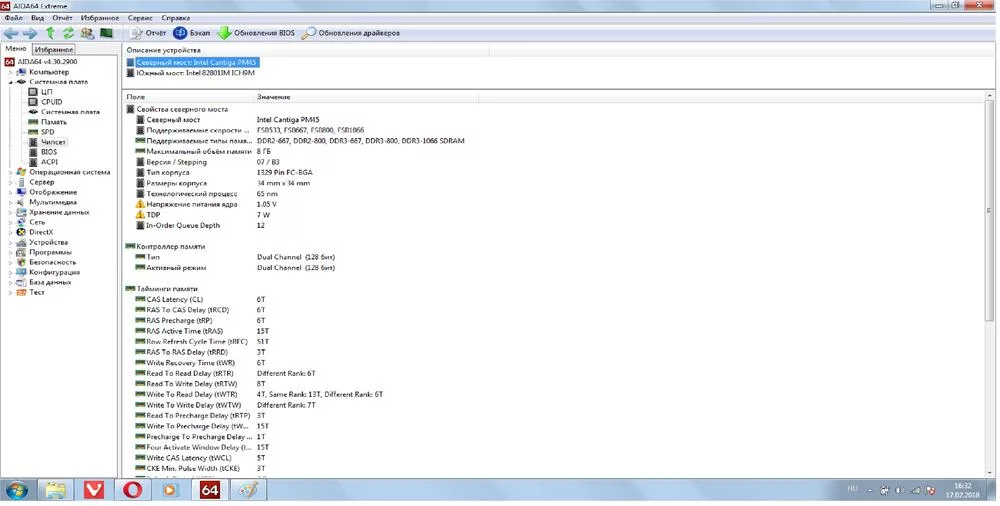
Task: Open the Windows Start button
Action: point(17,490)
